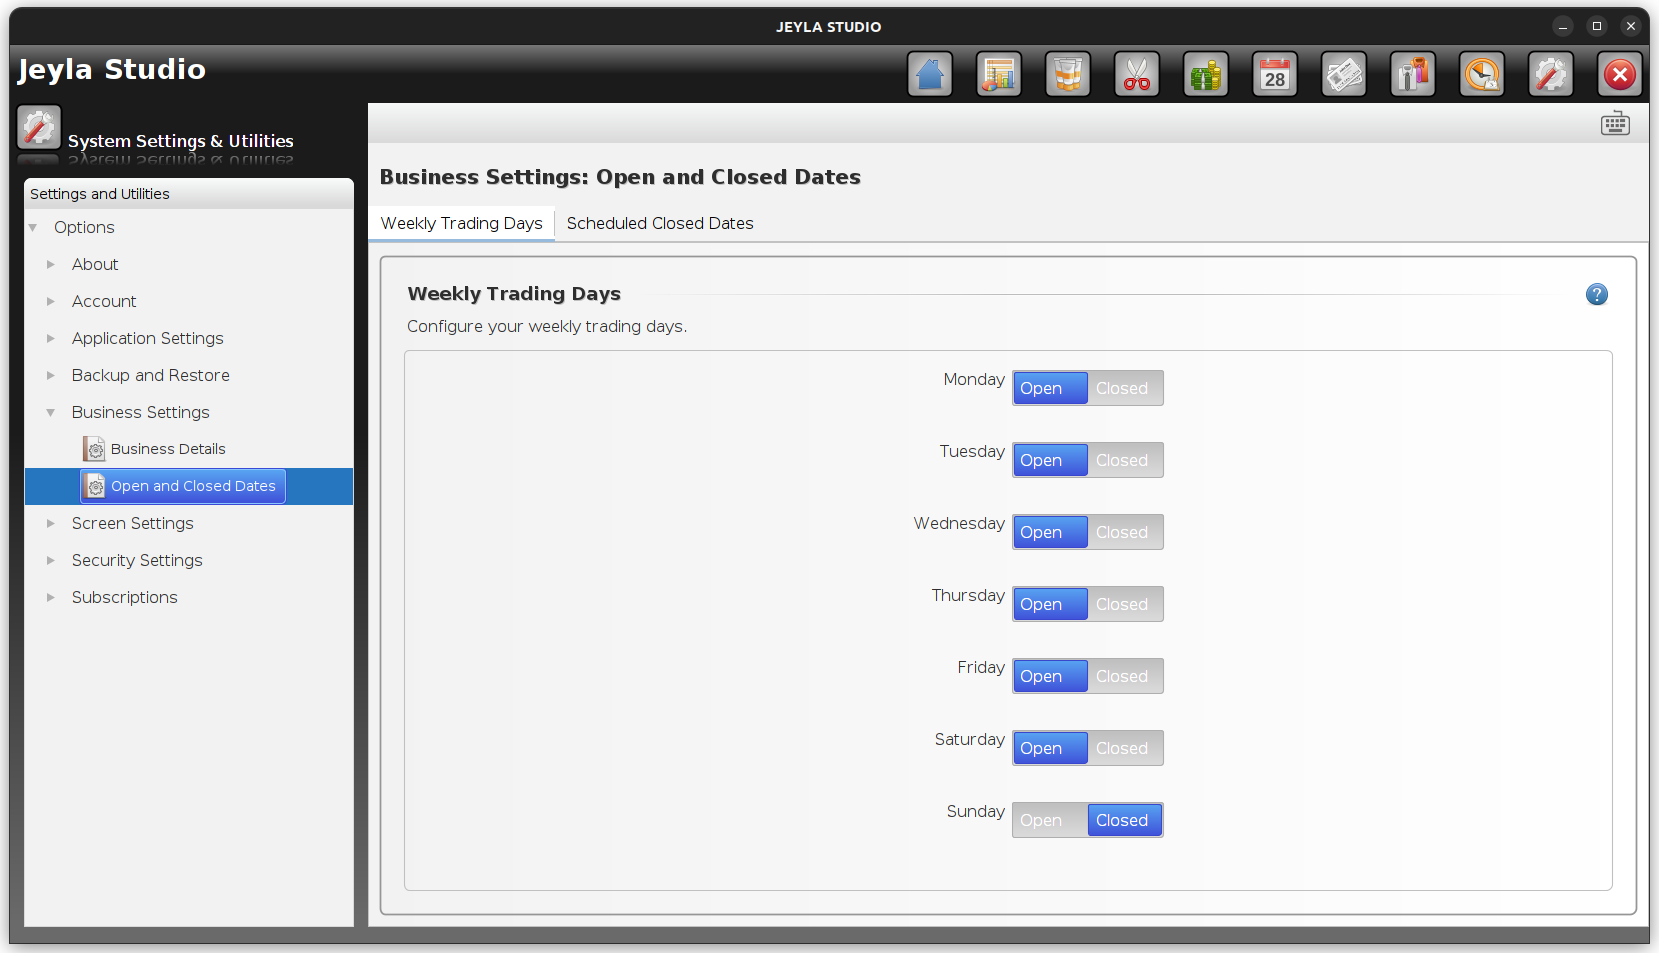Click the Business Details document icon
The image size is (1659, 953).
coord(94,449)
